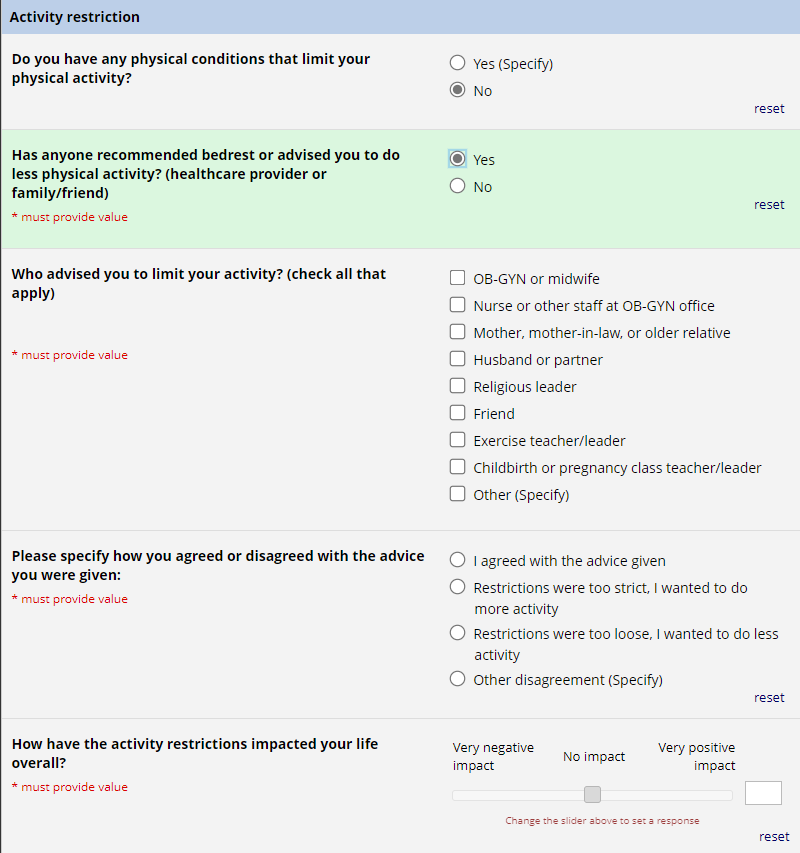The height and width of the screenshot is (853, 800).
Task: Select "I agreed with the advice given"
Action: 457,559
